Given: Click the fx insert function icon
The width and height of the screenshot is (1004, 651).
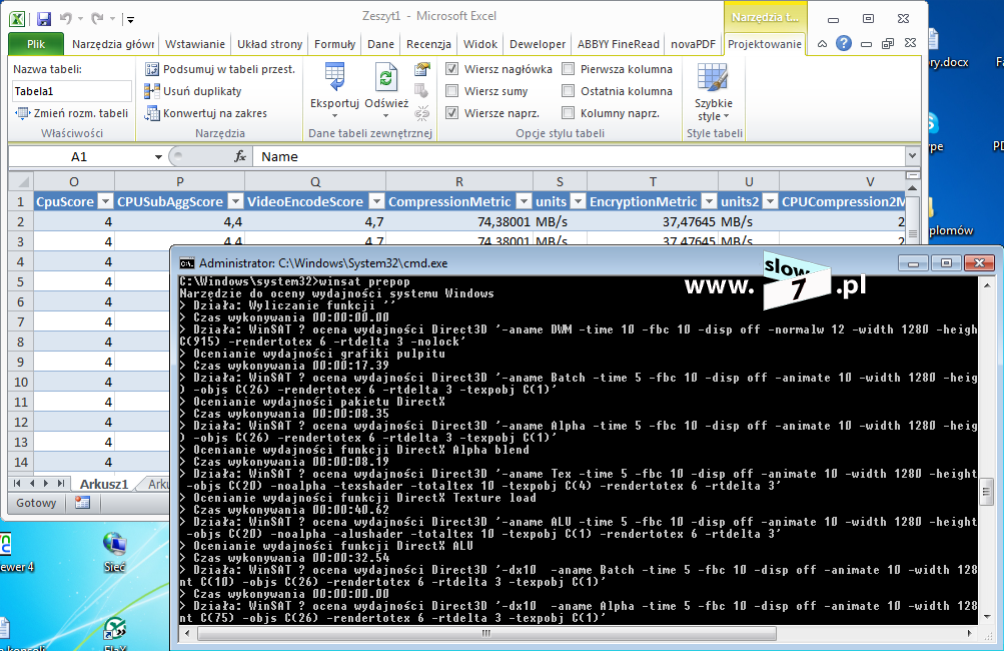Looking at the screenshot, I should (x=240, y=157).
